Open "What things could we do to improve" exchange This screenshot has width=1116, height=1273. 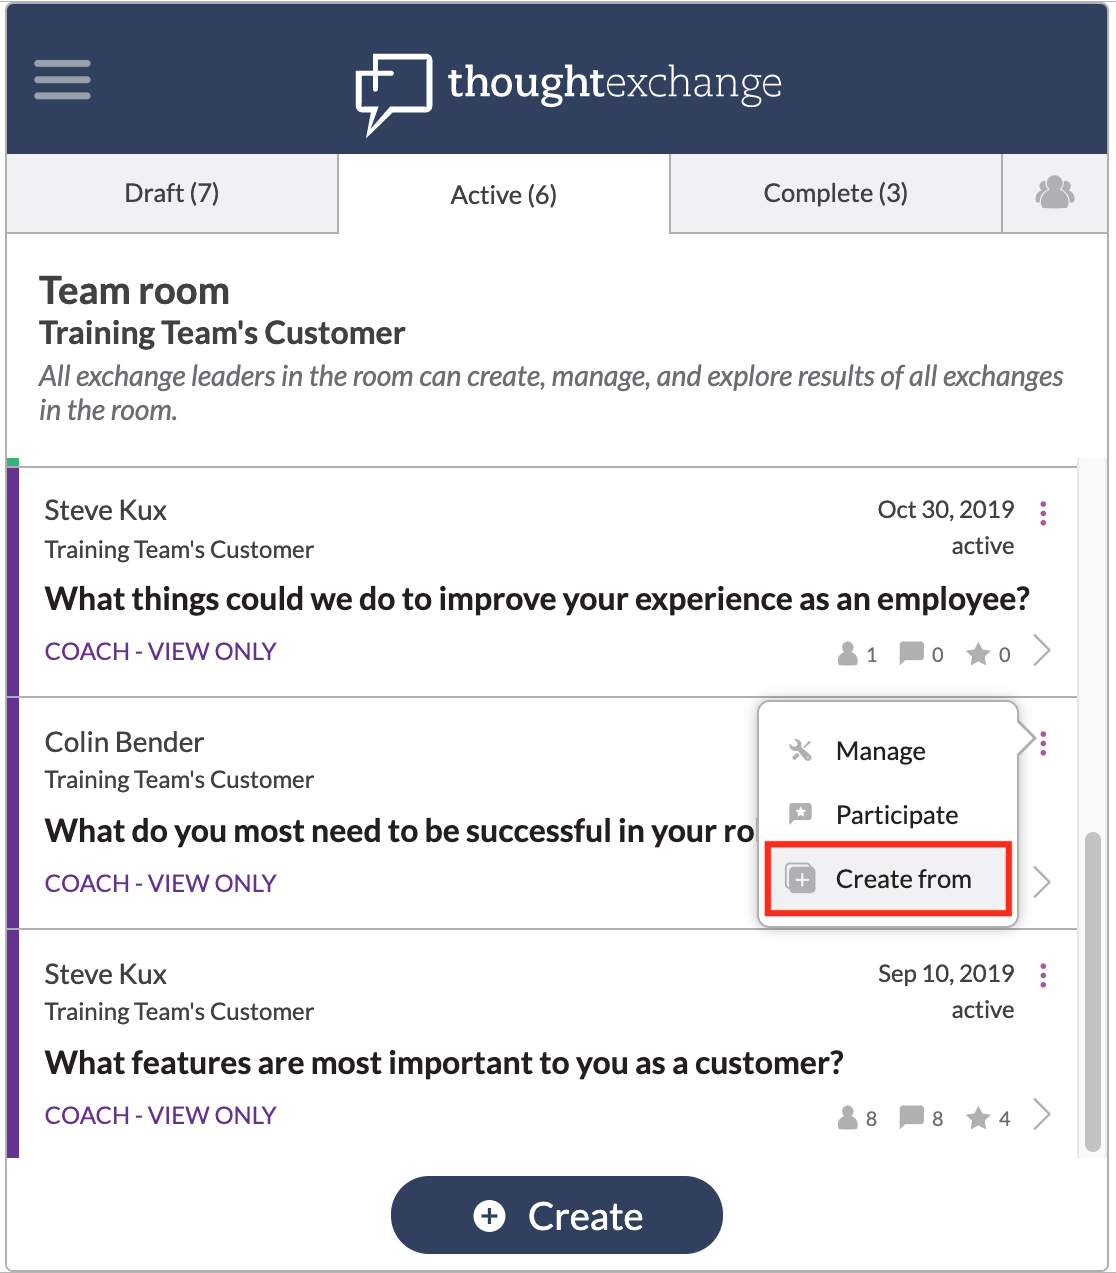(x=537, y=598)
